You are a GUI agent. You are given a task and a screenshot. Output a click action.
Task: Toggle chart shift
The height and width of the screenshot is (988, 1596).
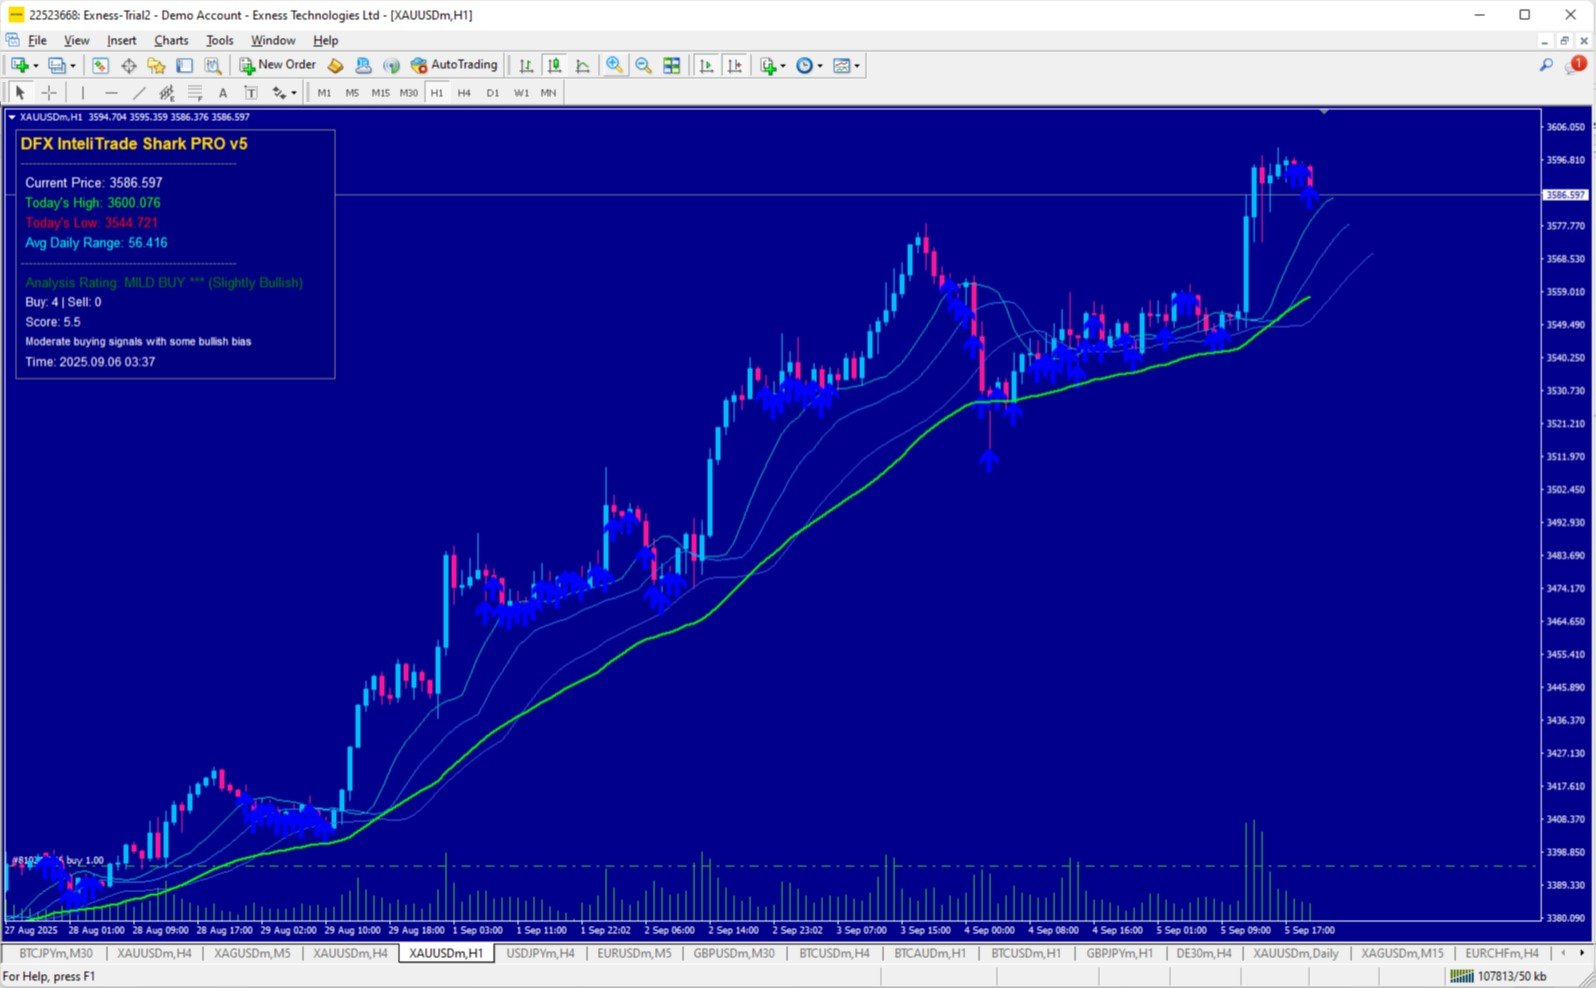tap(735, 65)
